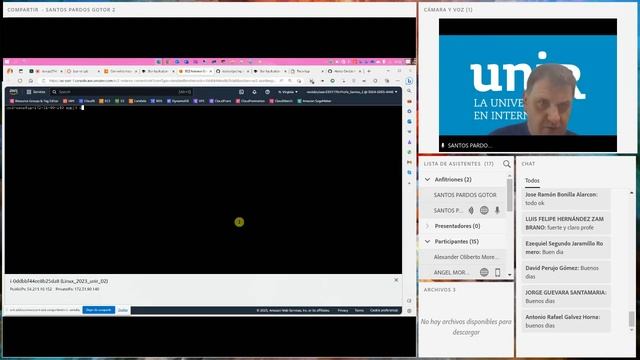The height and width of the screenshot is (360, 640).
Task: Click Ocultar link in sharing bar
Action: pyautogui.click(x=123, y=310)
